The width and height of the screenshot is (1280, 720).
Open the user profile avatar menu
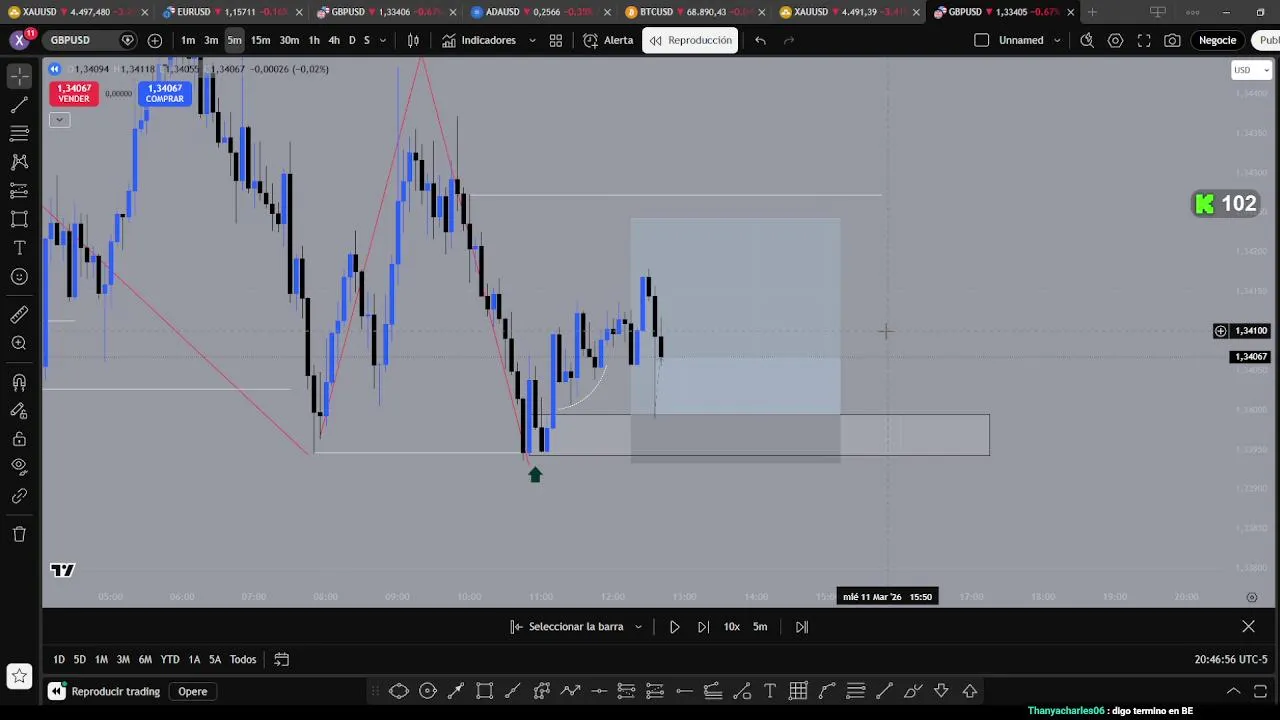[x=19, y=40]
